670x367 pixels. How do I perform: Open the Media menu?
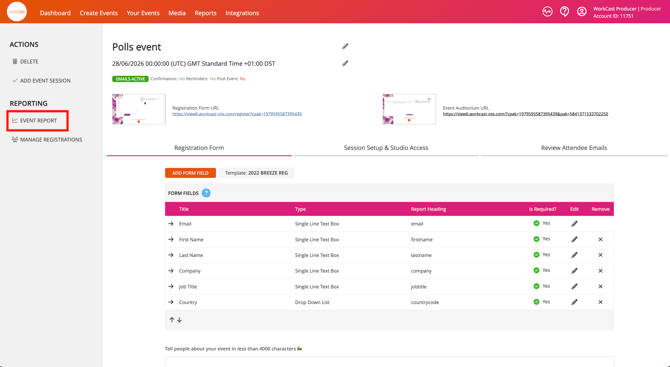pyautogui.click(x=177, y=13)
